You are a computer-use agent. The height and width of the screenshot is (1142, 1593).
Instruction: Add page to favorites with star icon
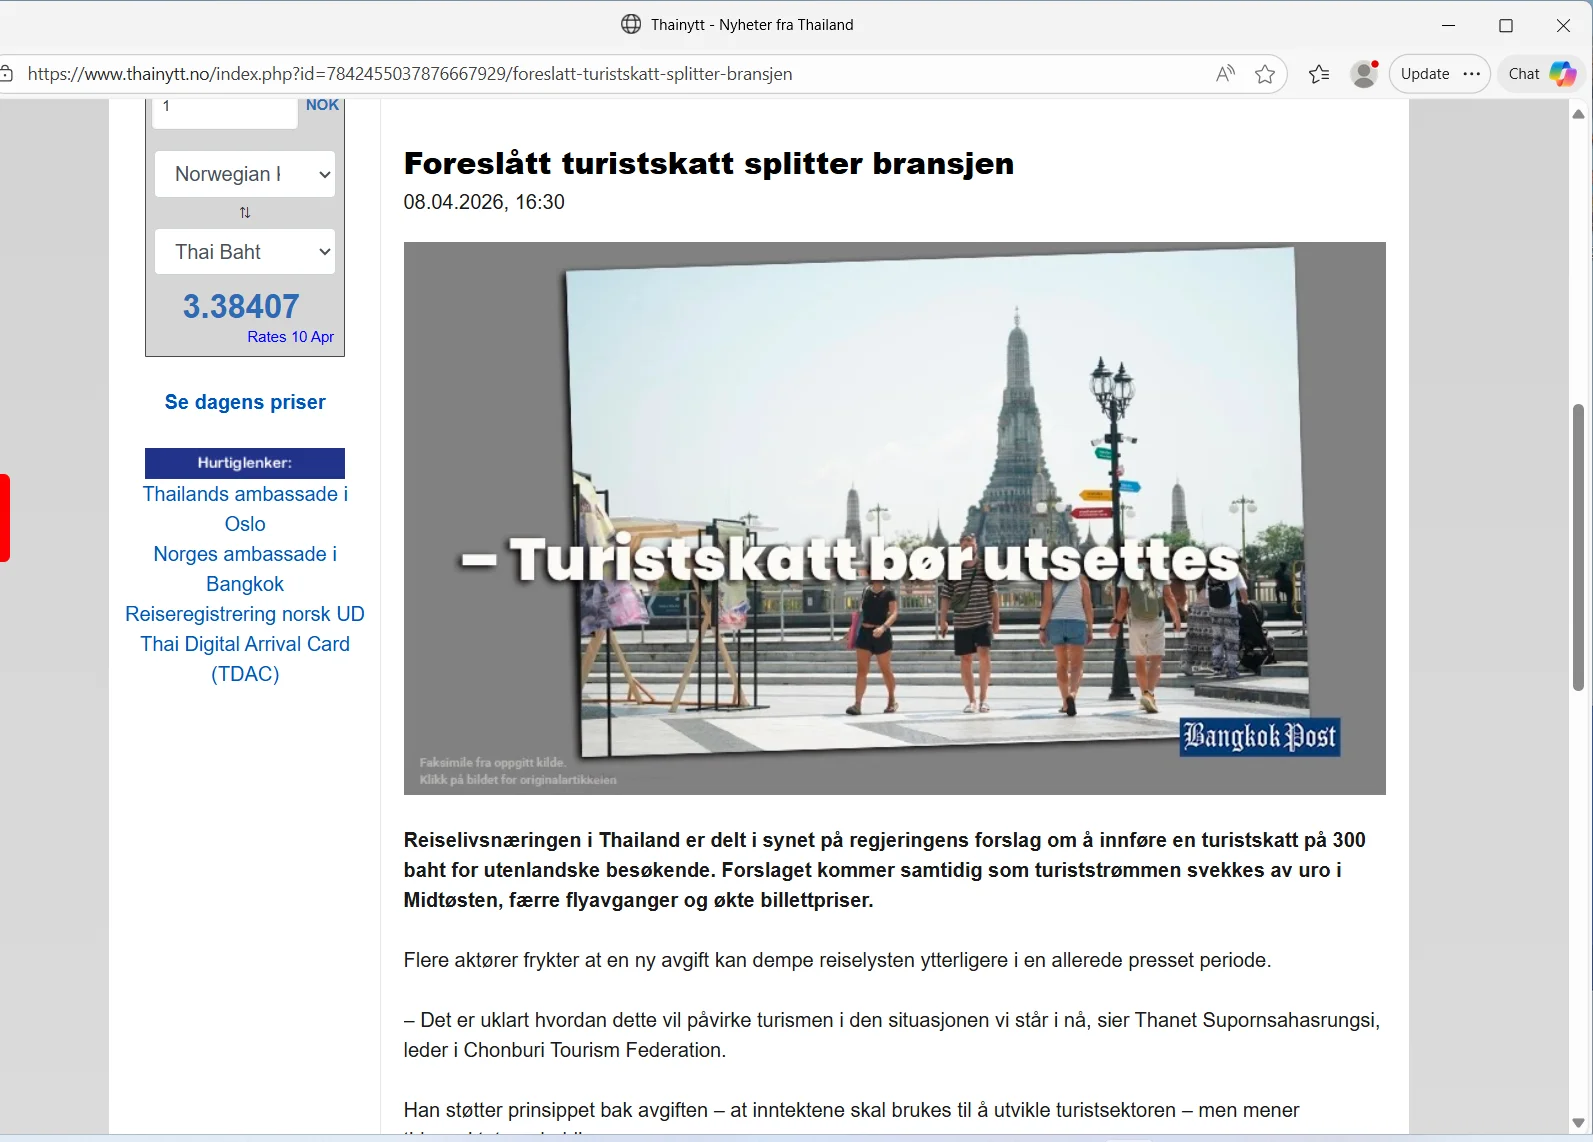coord(1265,74)
